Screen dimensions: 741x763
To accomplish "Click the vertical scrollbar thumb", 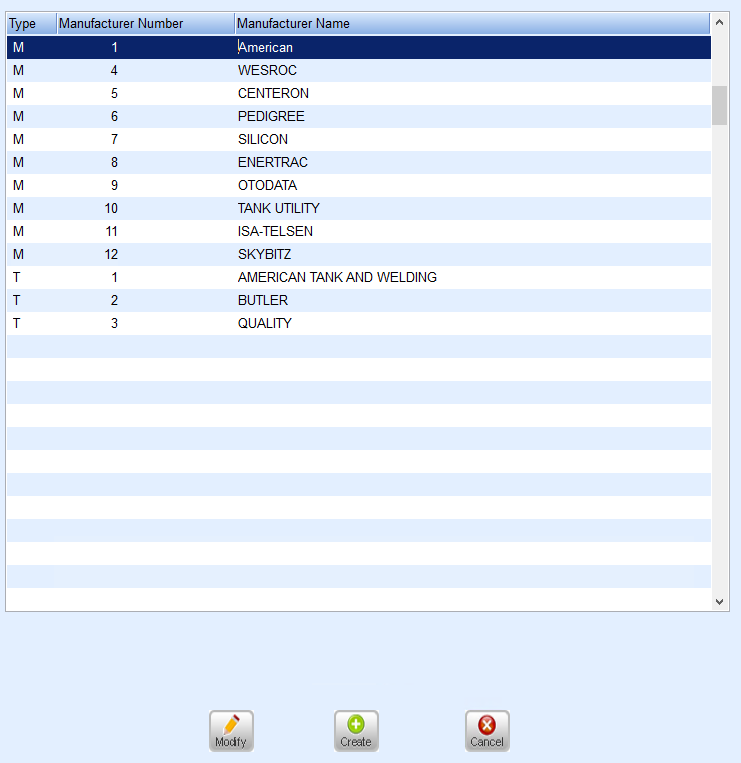I will click(720, 106).
